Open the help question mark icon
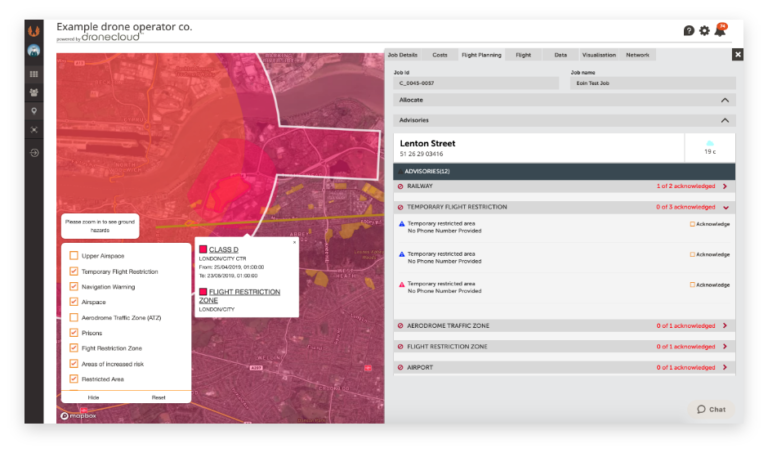Screen dimensions: 768x453 689,30
